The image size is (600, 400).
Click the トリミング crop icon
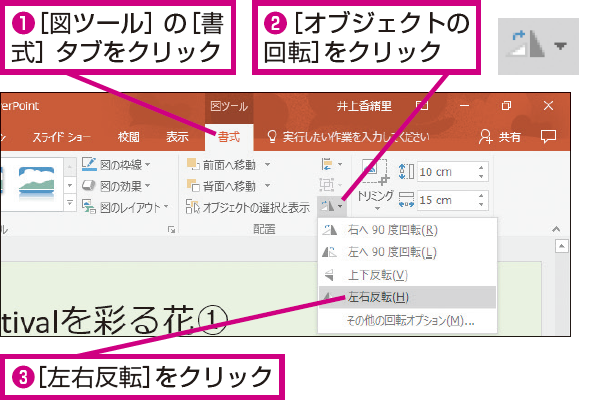(375, 172)
